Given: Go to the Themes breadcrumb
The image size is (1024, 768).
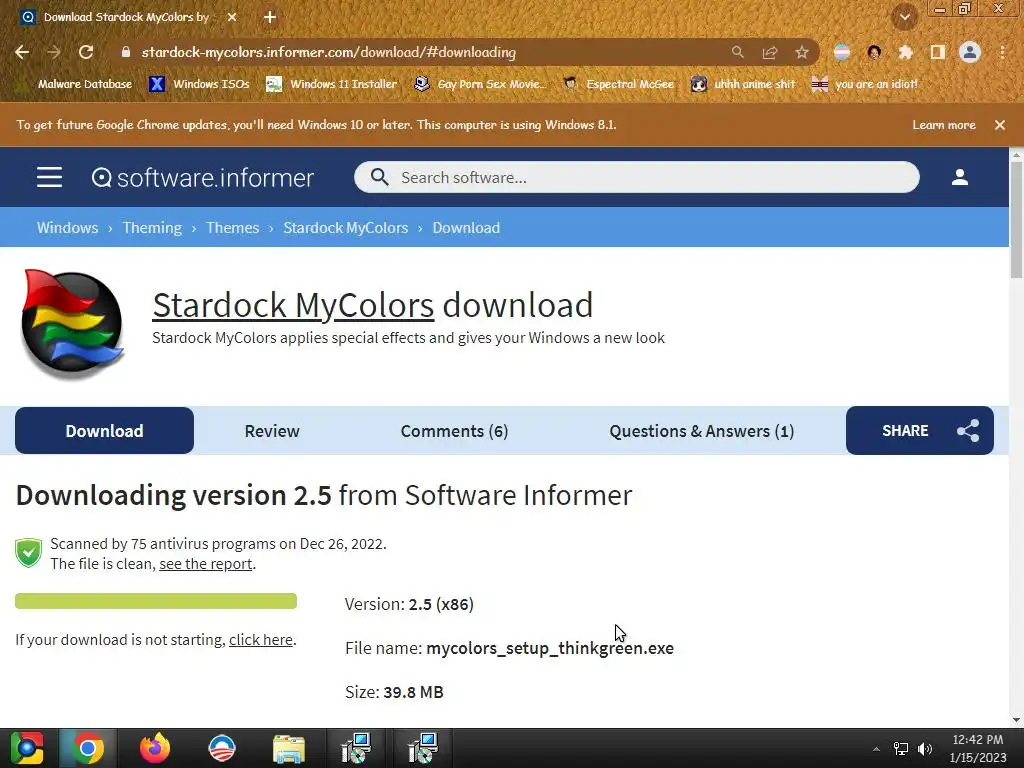Looking at the screenshot, I should (232, 228).
